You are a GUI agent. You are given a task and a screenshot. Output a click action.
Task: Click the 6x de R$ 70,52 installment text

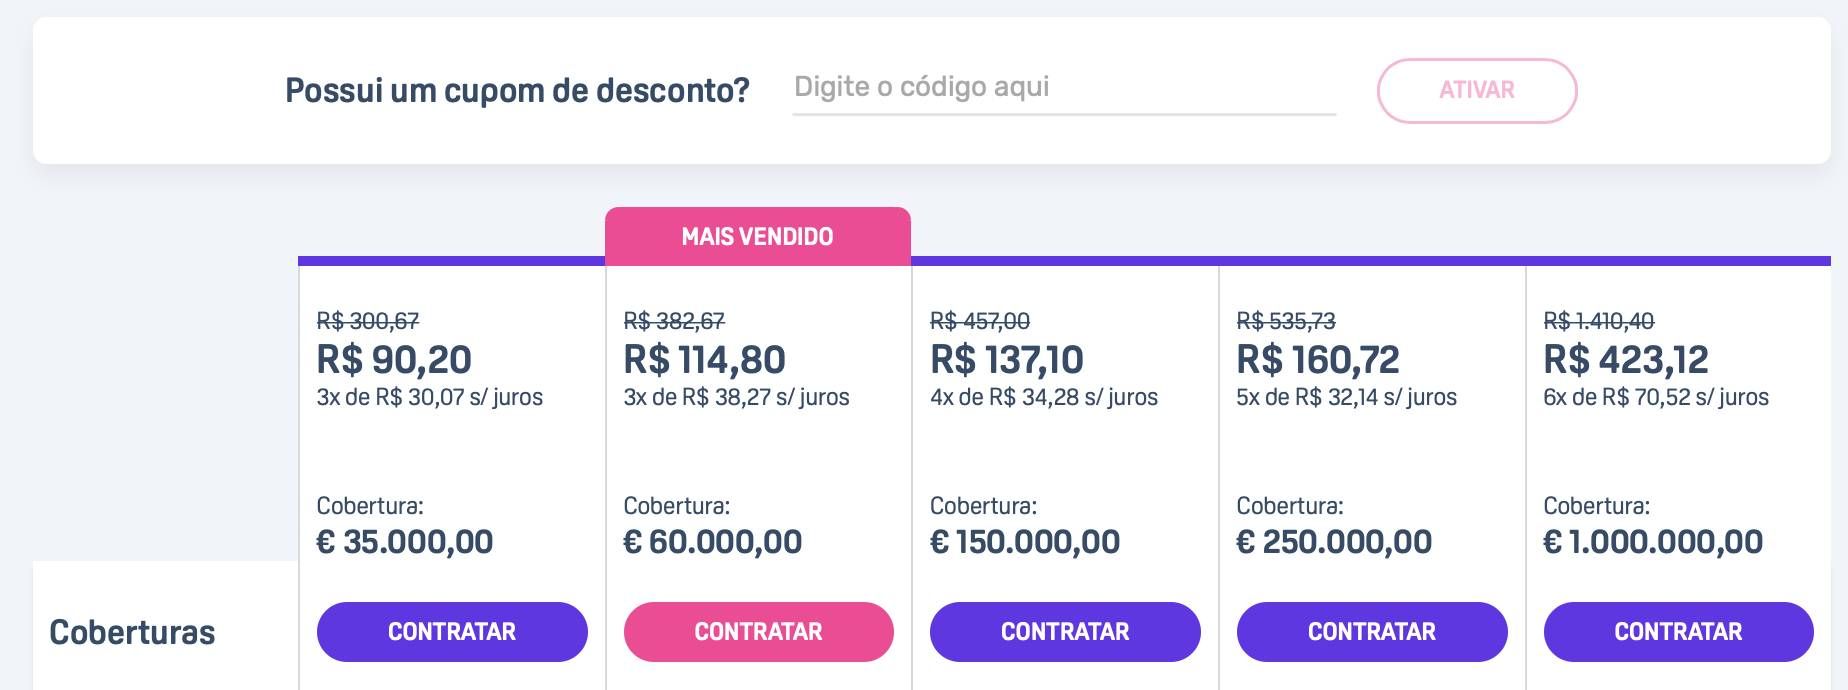coord(1656,397)
